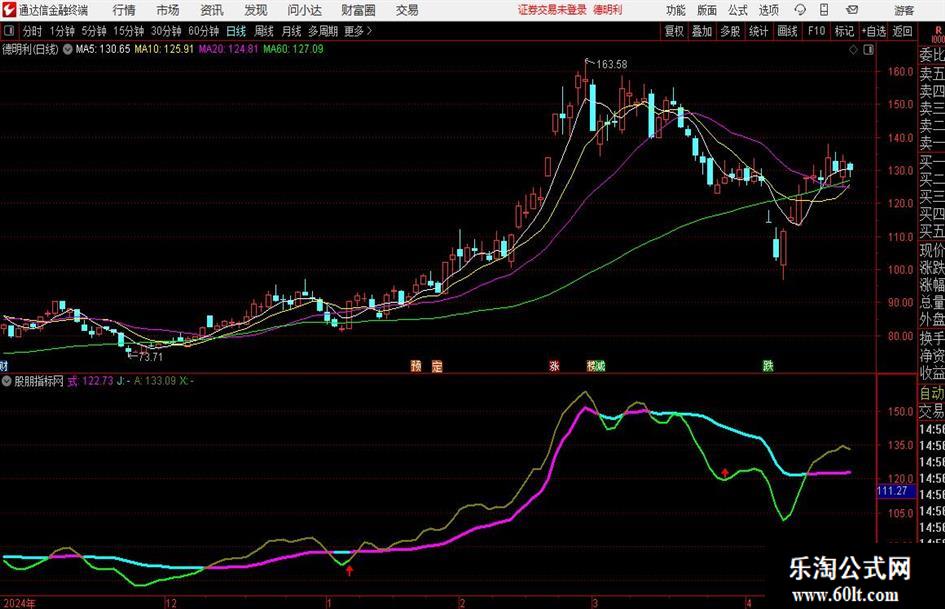Switch to 分时 period tab
945x609 pixels.
click(33, 31)
